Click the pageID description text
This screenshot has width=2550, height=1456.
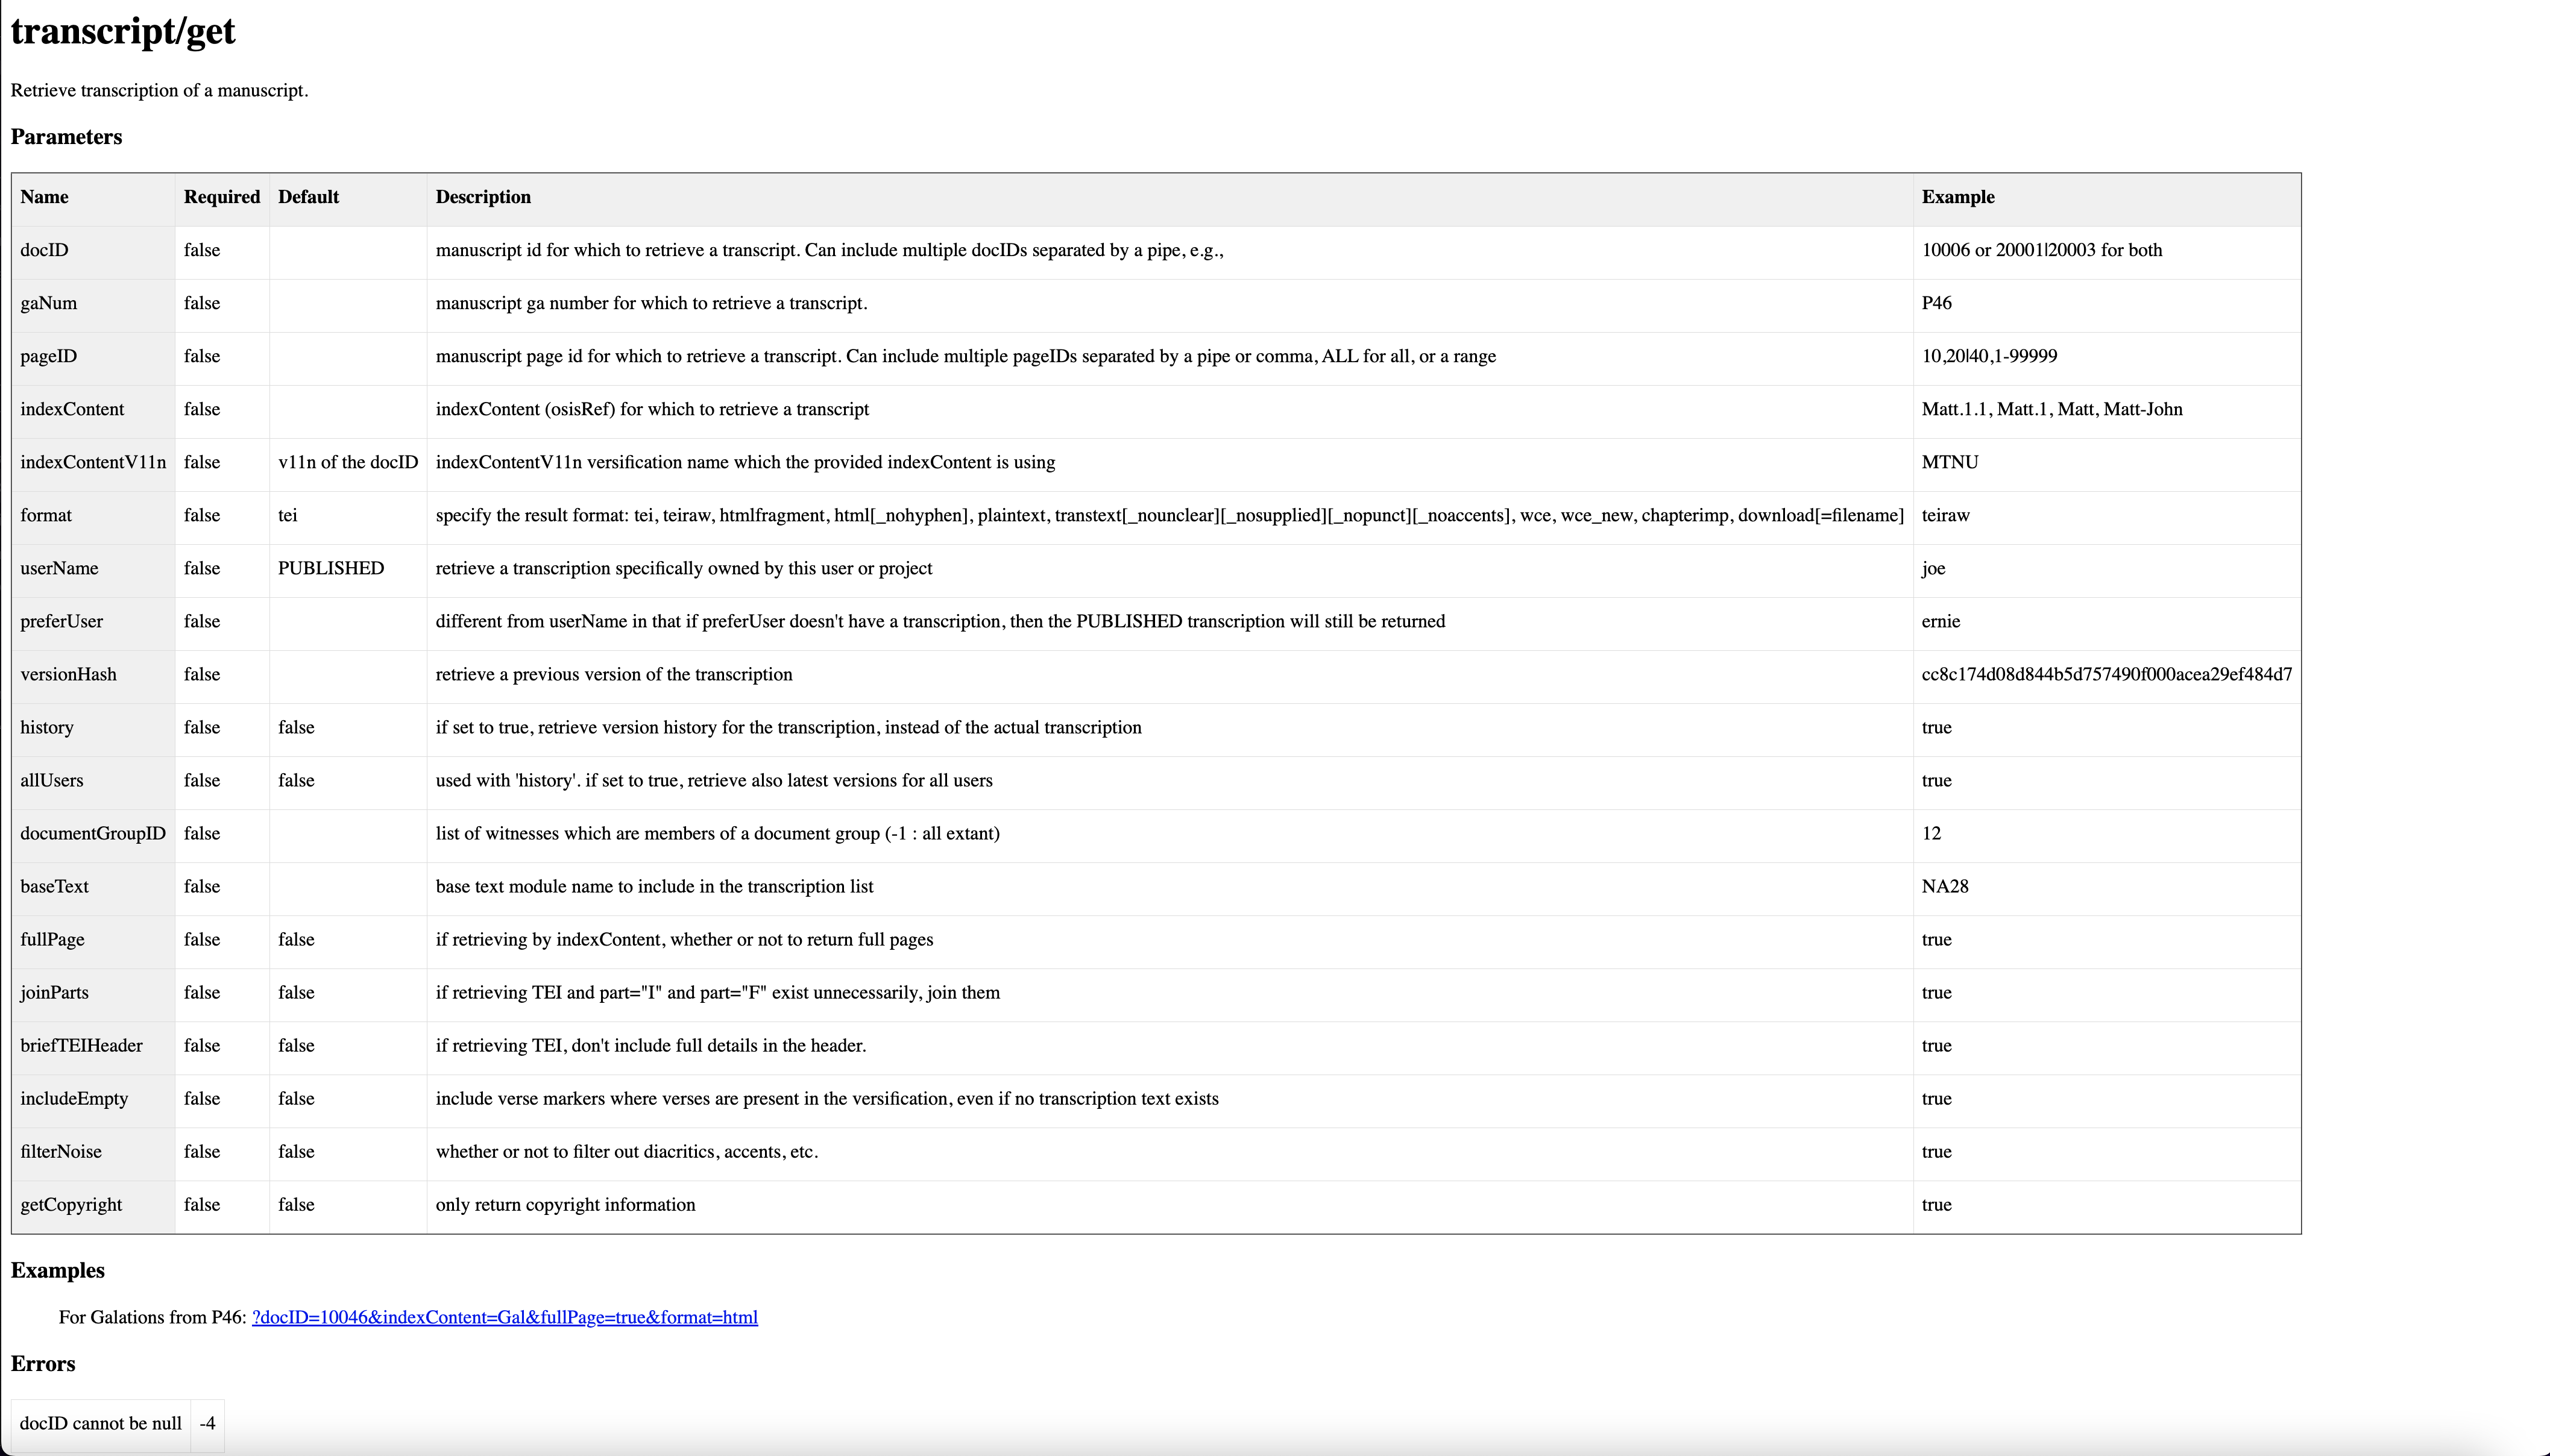point(965,356)
